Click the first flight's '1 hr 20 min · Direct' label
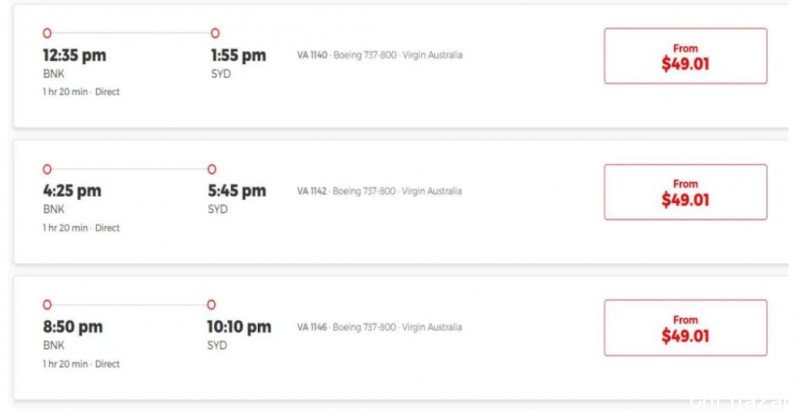800x412 pixels. (x=81, y=92)
